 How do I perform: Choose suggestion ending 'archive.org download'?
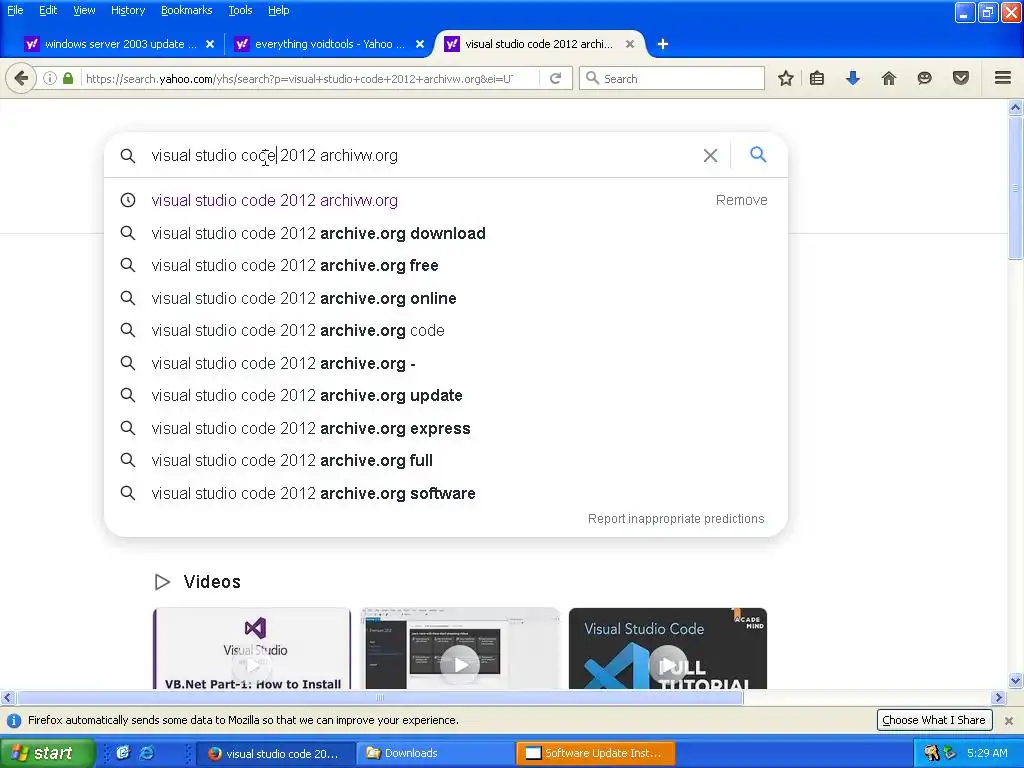click(446, 233)
